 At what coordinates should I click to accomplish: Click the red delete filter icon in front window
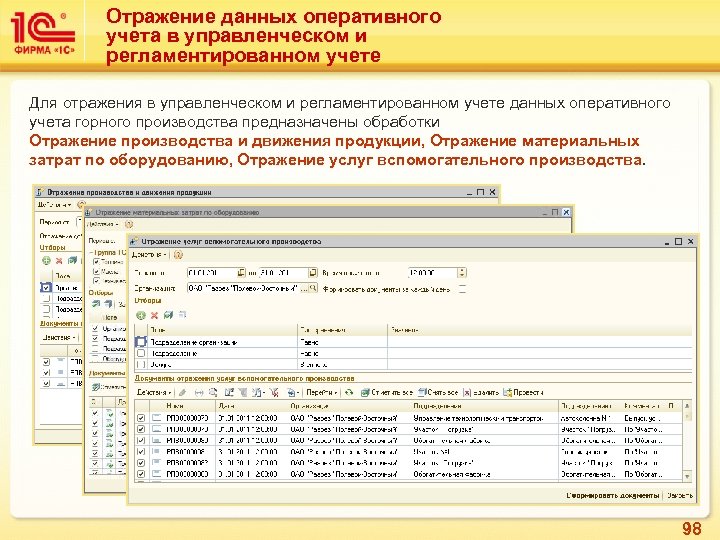point(154,315)
